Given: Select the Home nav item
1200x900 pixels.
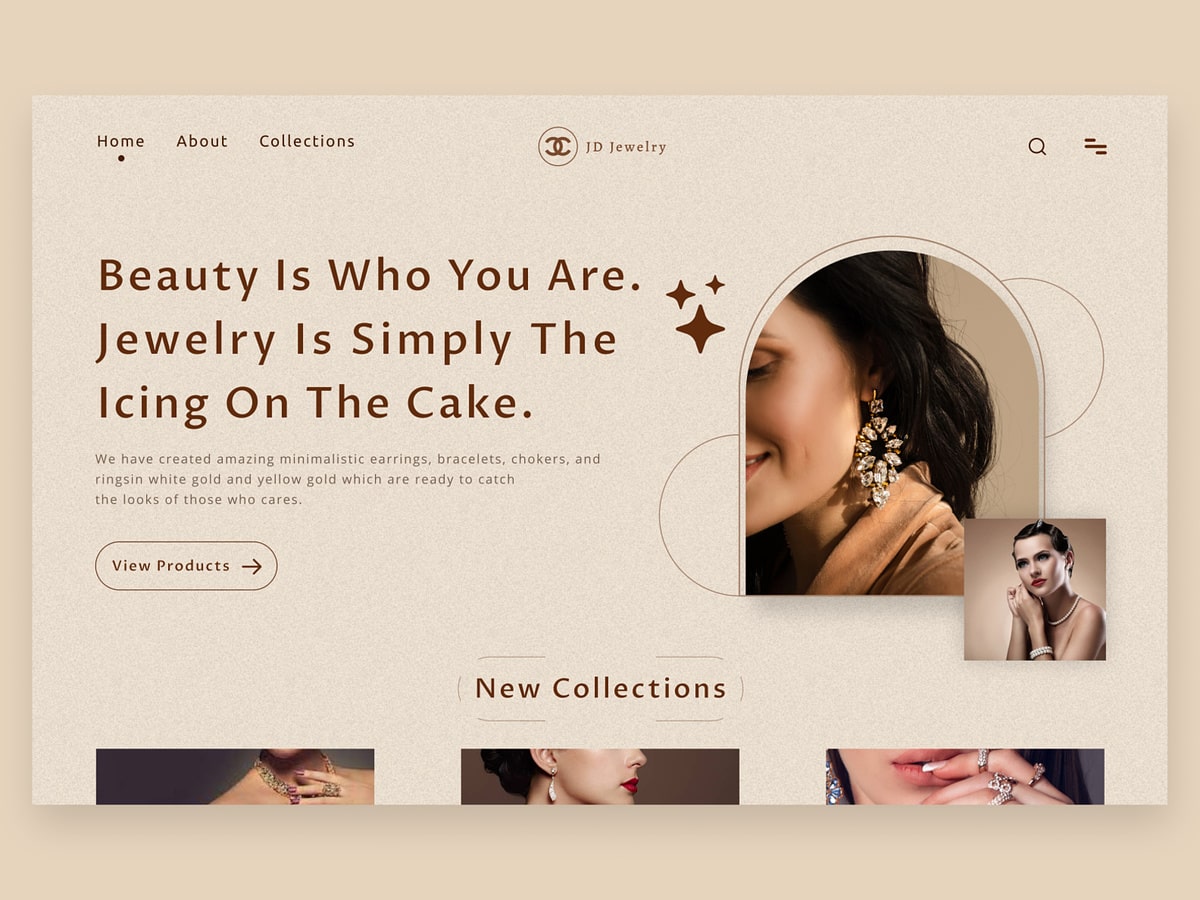Looking at the screenshot, I should tap(121, 141).
